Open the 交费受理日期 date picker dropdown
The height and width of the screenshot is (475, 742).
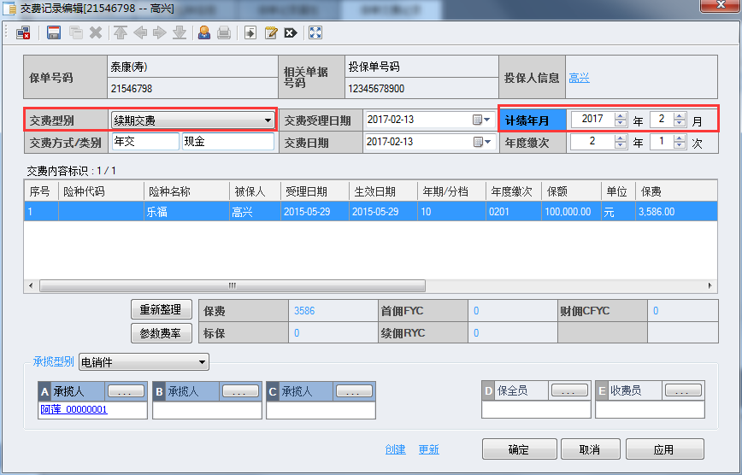pos(487,120)
